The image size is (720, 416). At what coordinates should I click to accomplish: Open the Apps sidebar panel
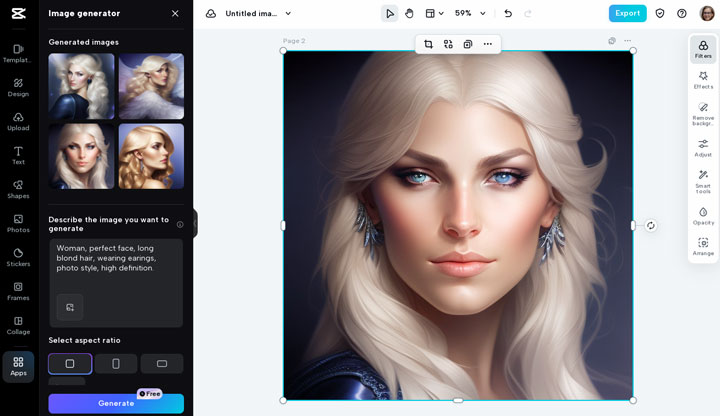(x=18, y=366)
